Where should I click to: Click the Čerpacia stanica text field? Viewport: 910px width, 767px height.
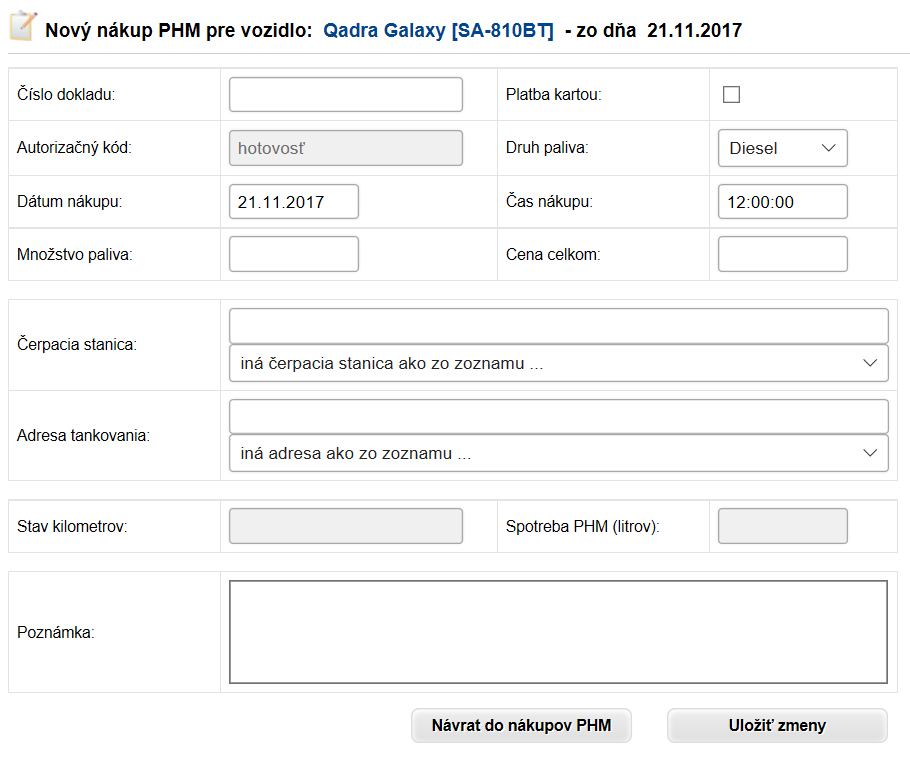pyautogui.click(x=558, y=326)
